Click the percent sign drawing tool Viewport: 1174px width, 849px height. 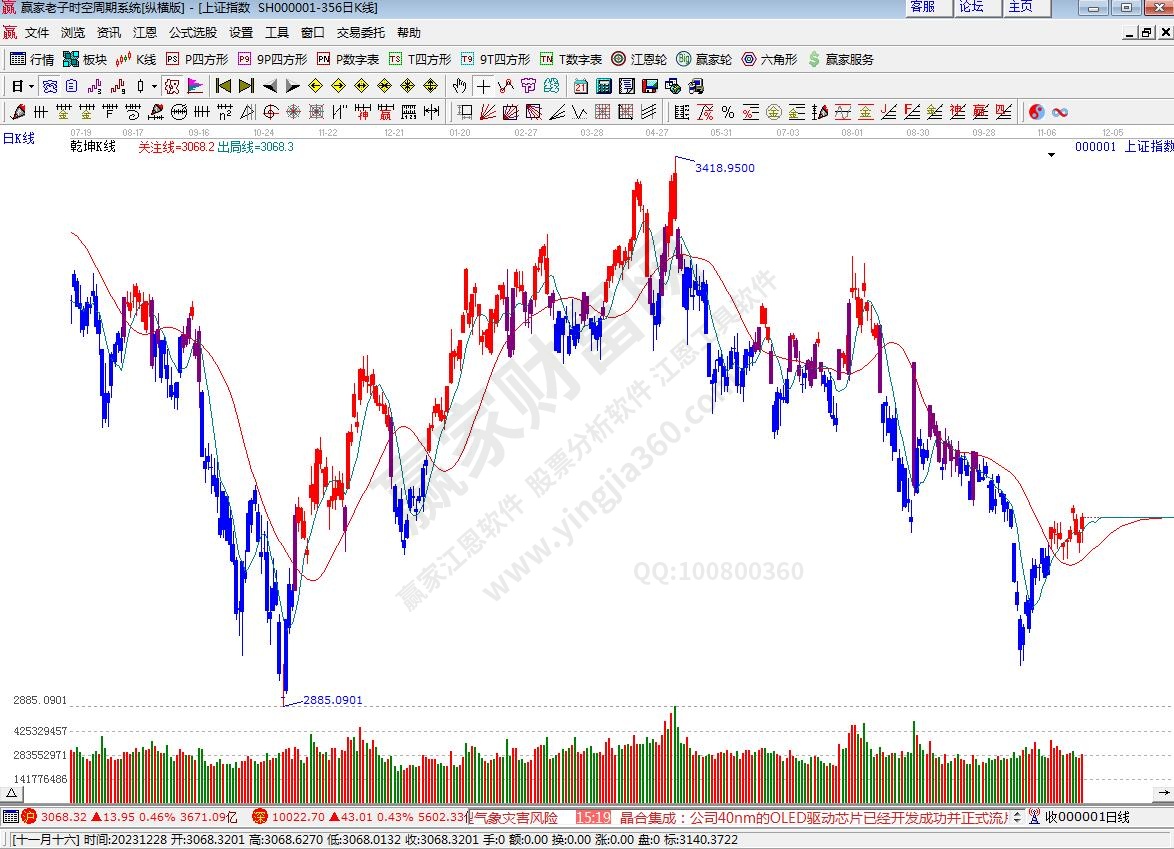coord(728,111)
